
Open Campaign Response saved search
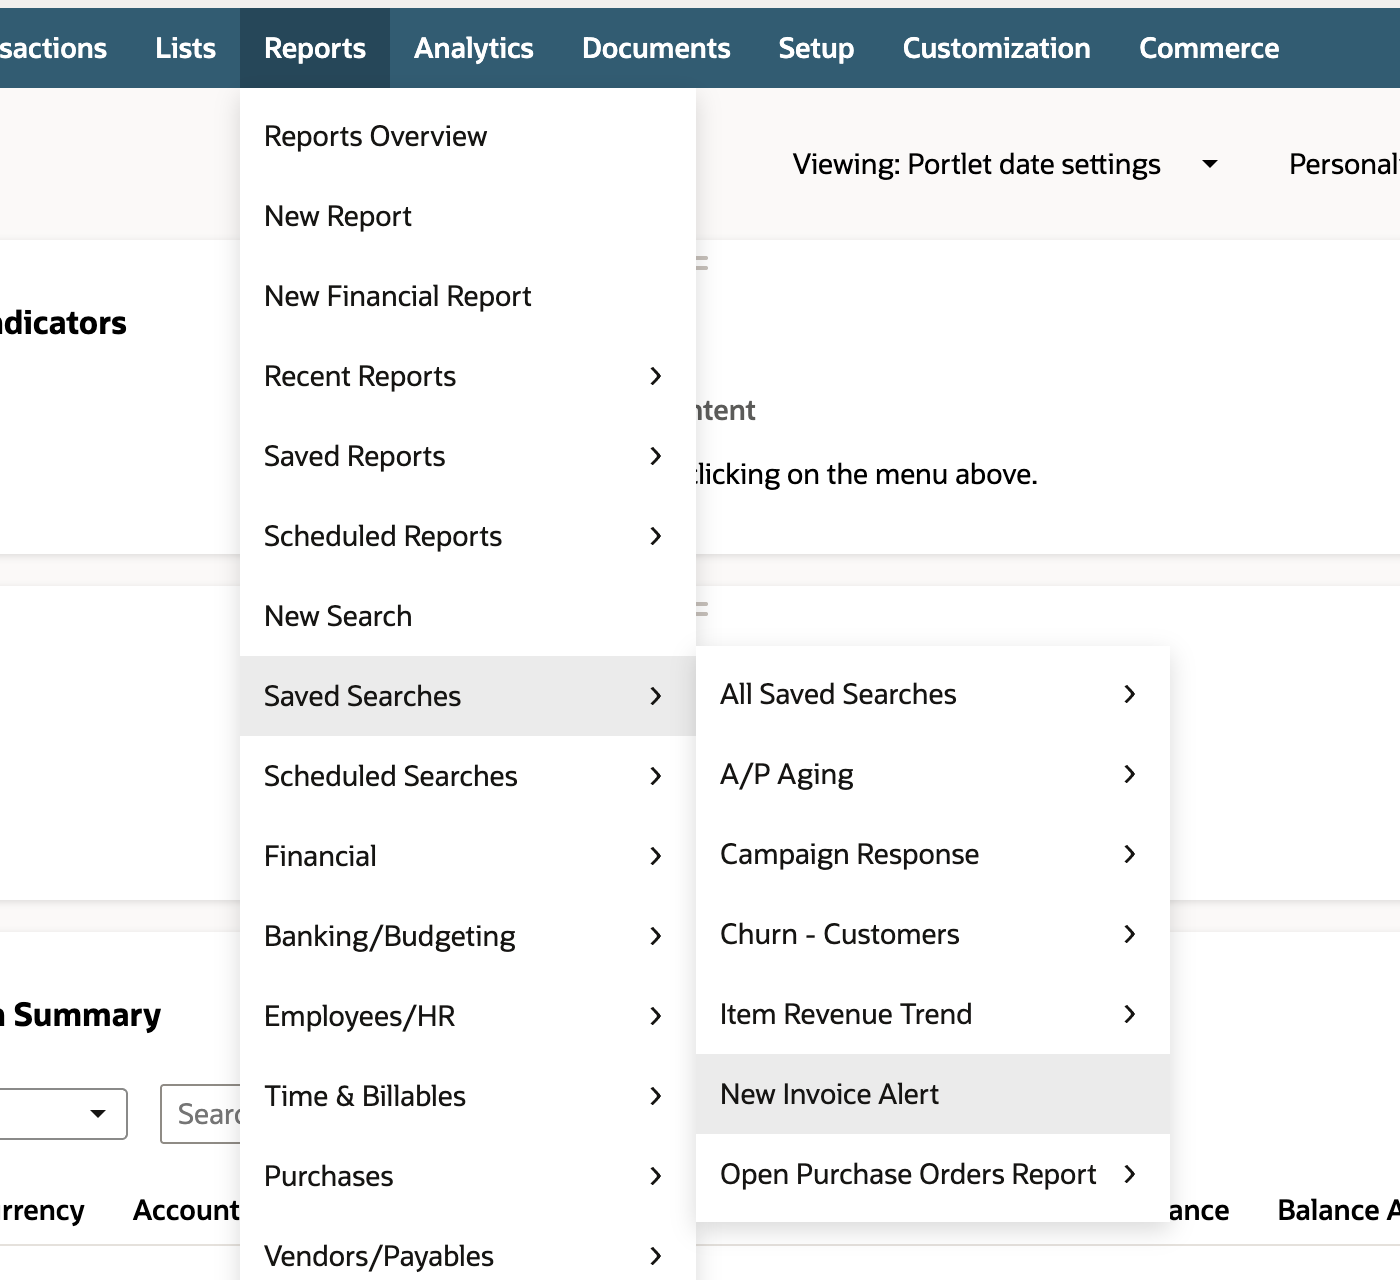933,854
